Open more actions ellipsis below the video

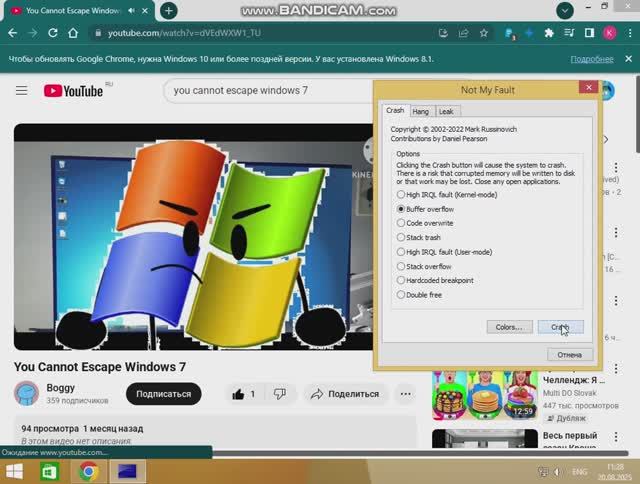coord(405,394)
